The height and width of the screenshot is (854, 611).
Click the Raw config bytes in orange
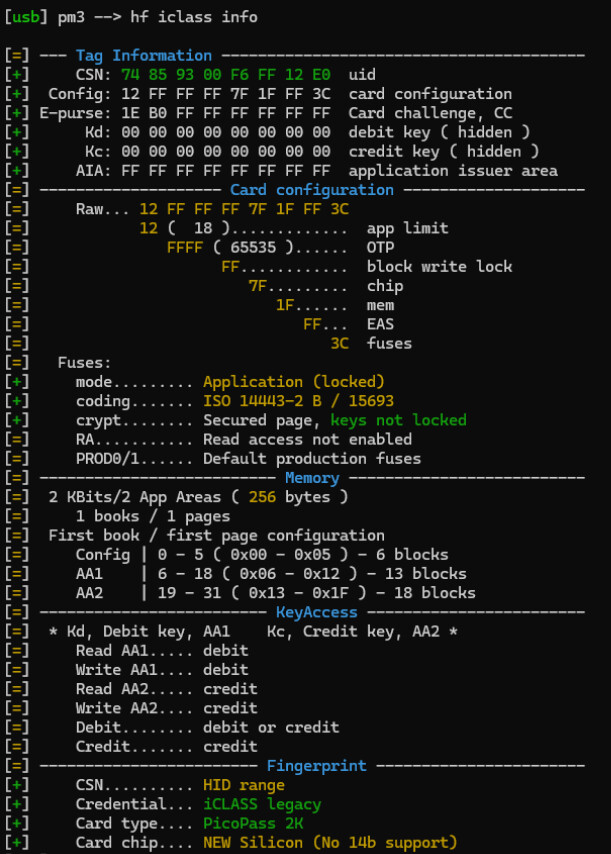click(x=244, y=209)
